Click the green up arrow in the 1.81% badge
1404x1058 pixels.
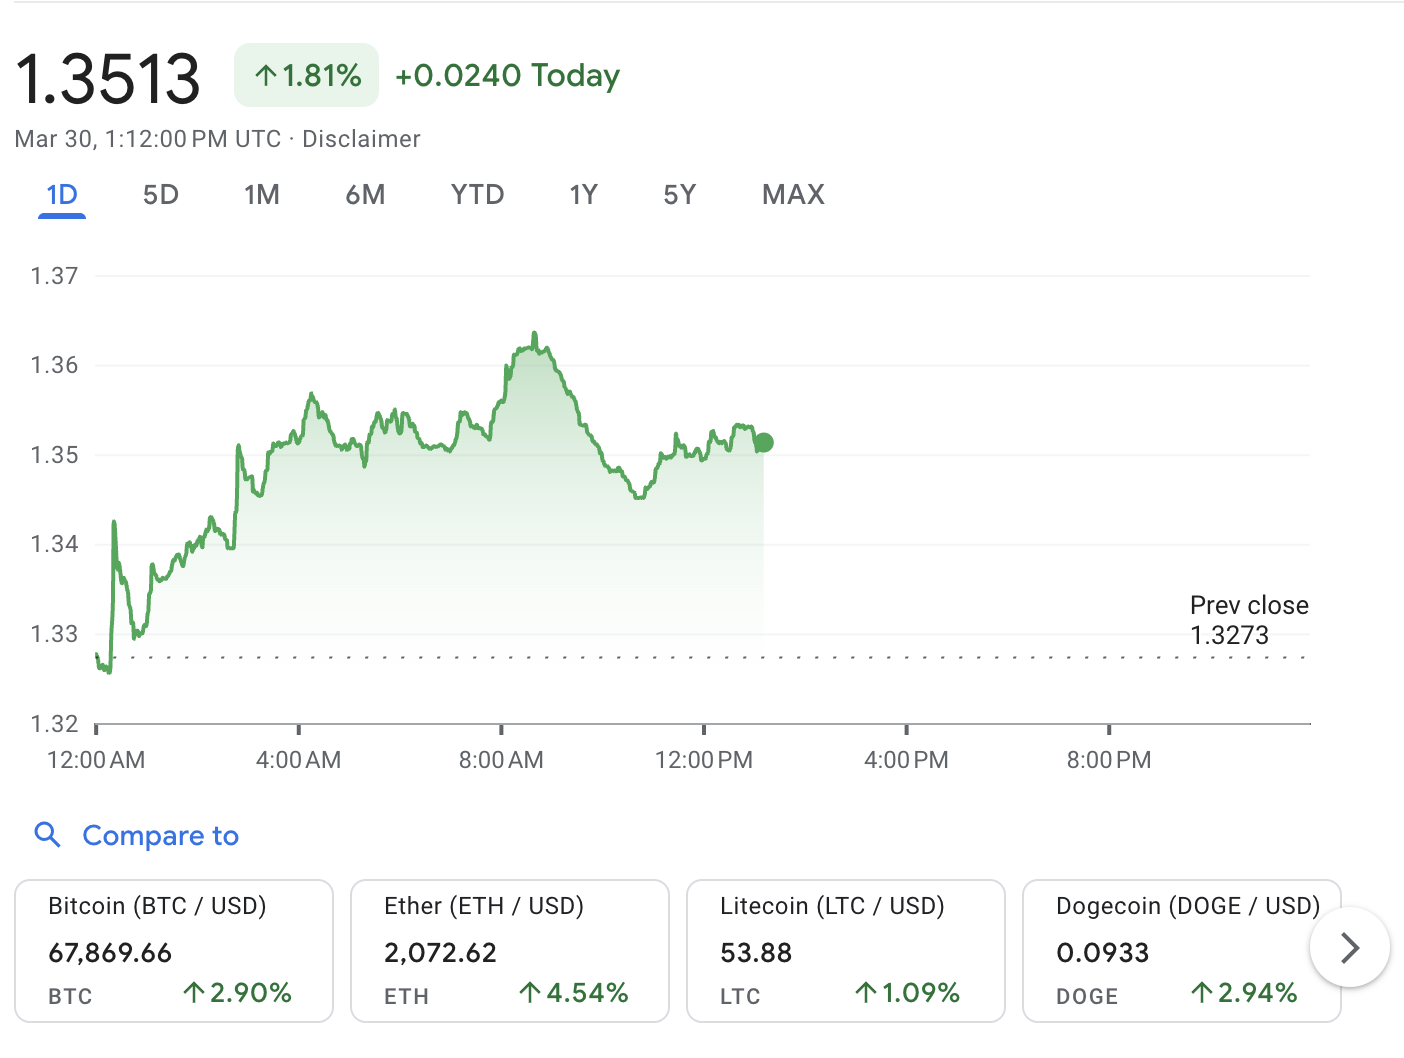tap(265, 74)
